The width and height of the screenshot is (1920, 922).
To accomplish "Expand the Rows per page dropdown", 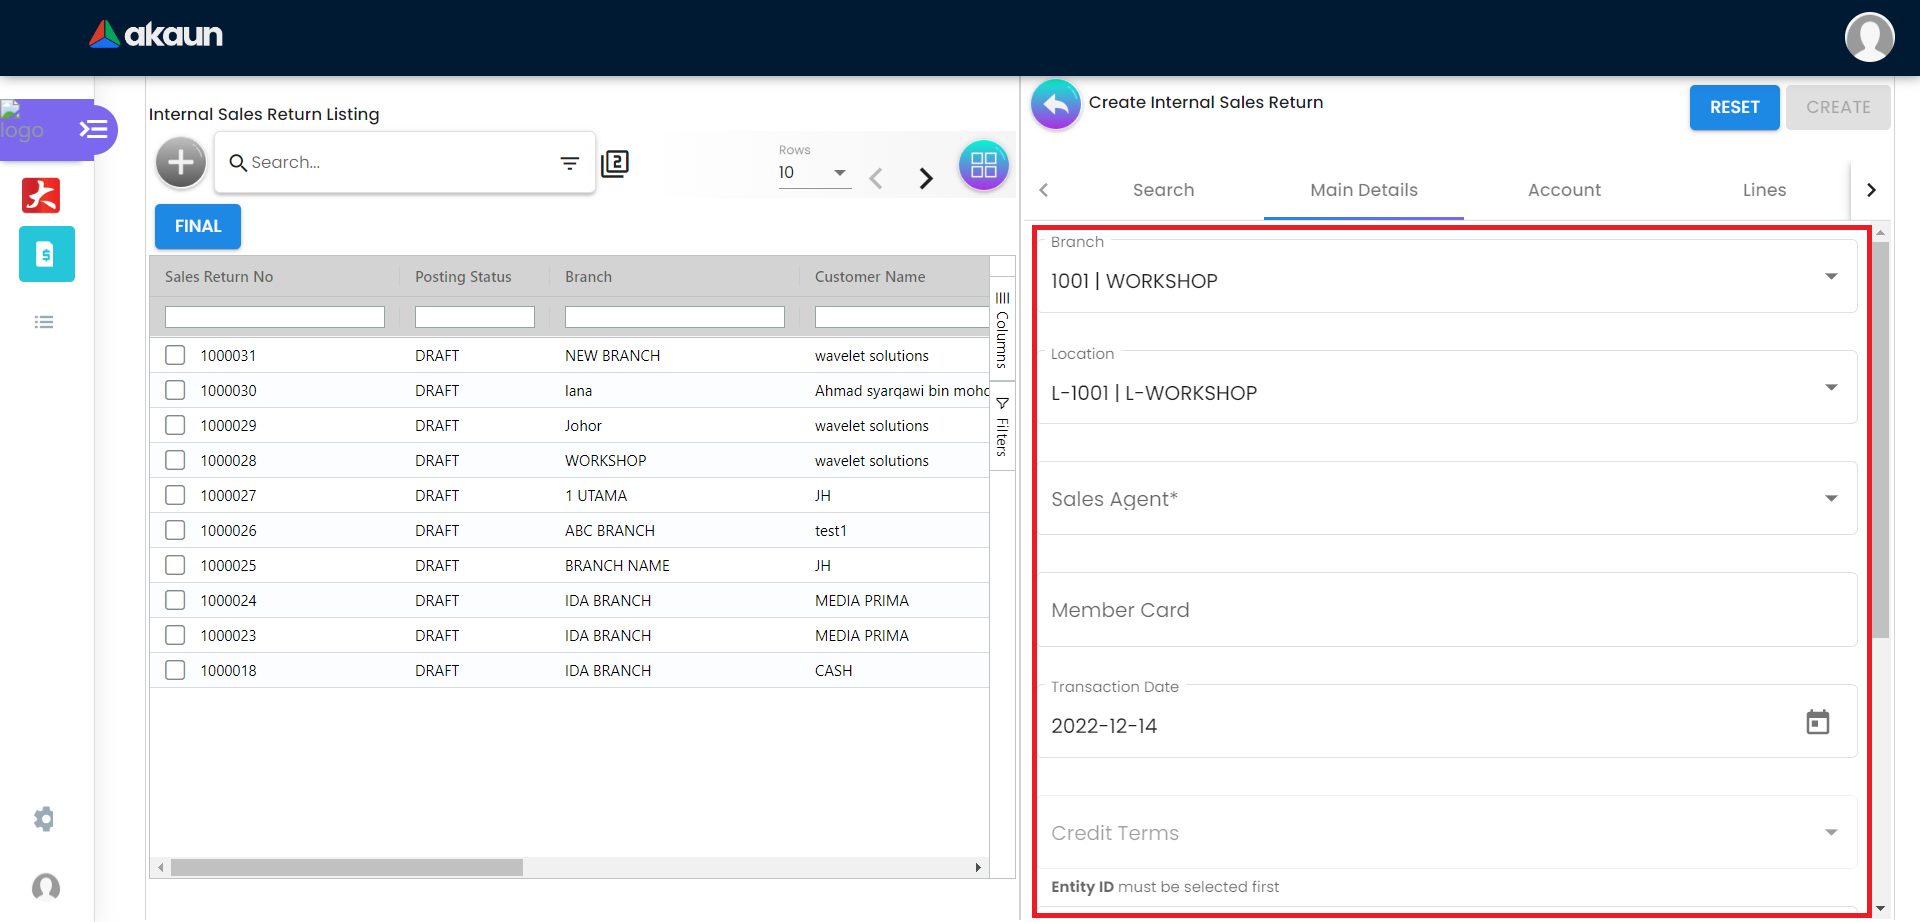I will pyautogui.click(x=839, y=173).
